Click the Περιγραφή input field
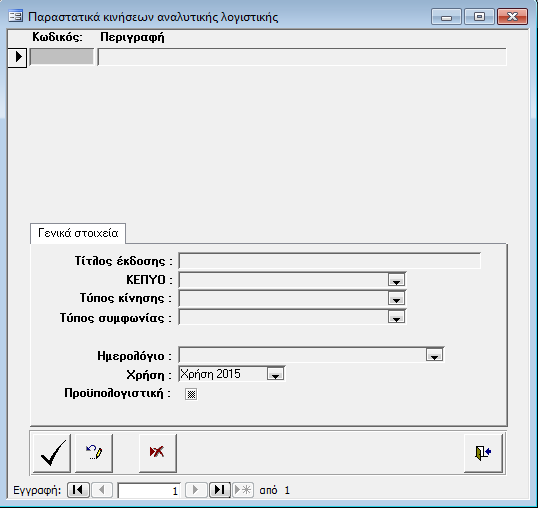538x508 pixels. 302,57
